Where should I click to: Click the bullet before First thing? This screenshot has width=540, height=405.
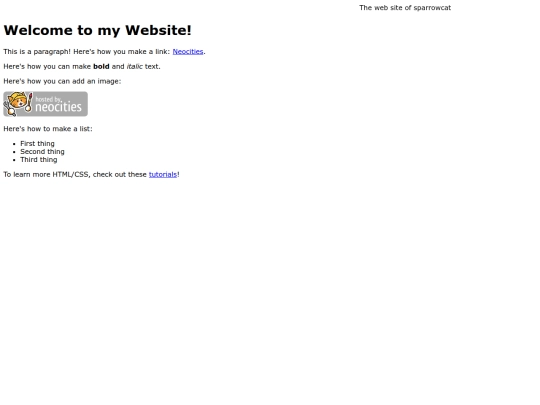pyautogui.click(x=14, y=144)
